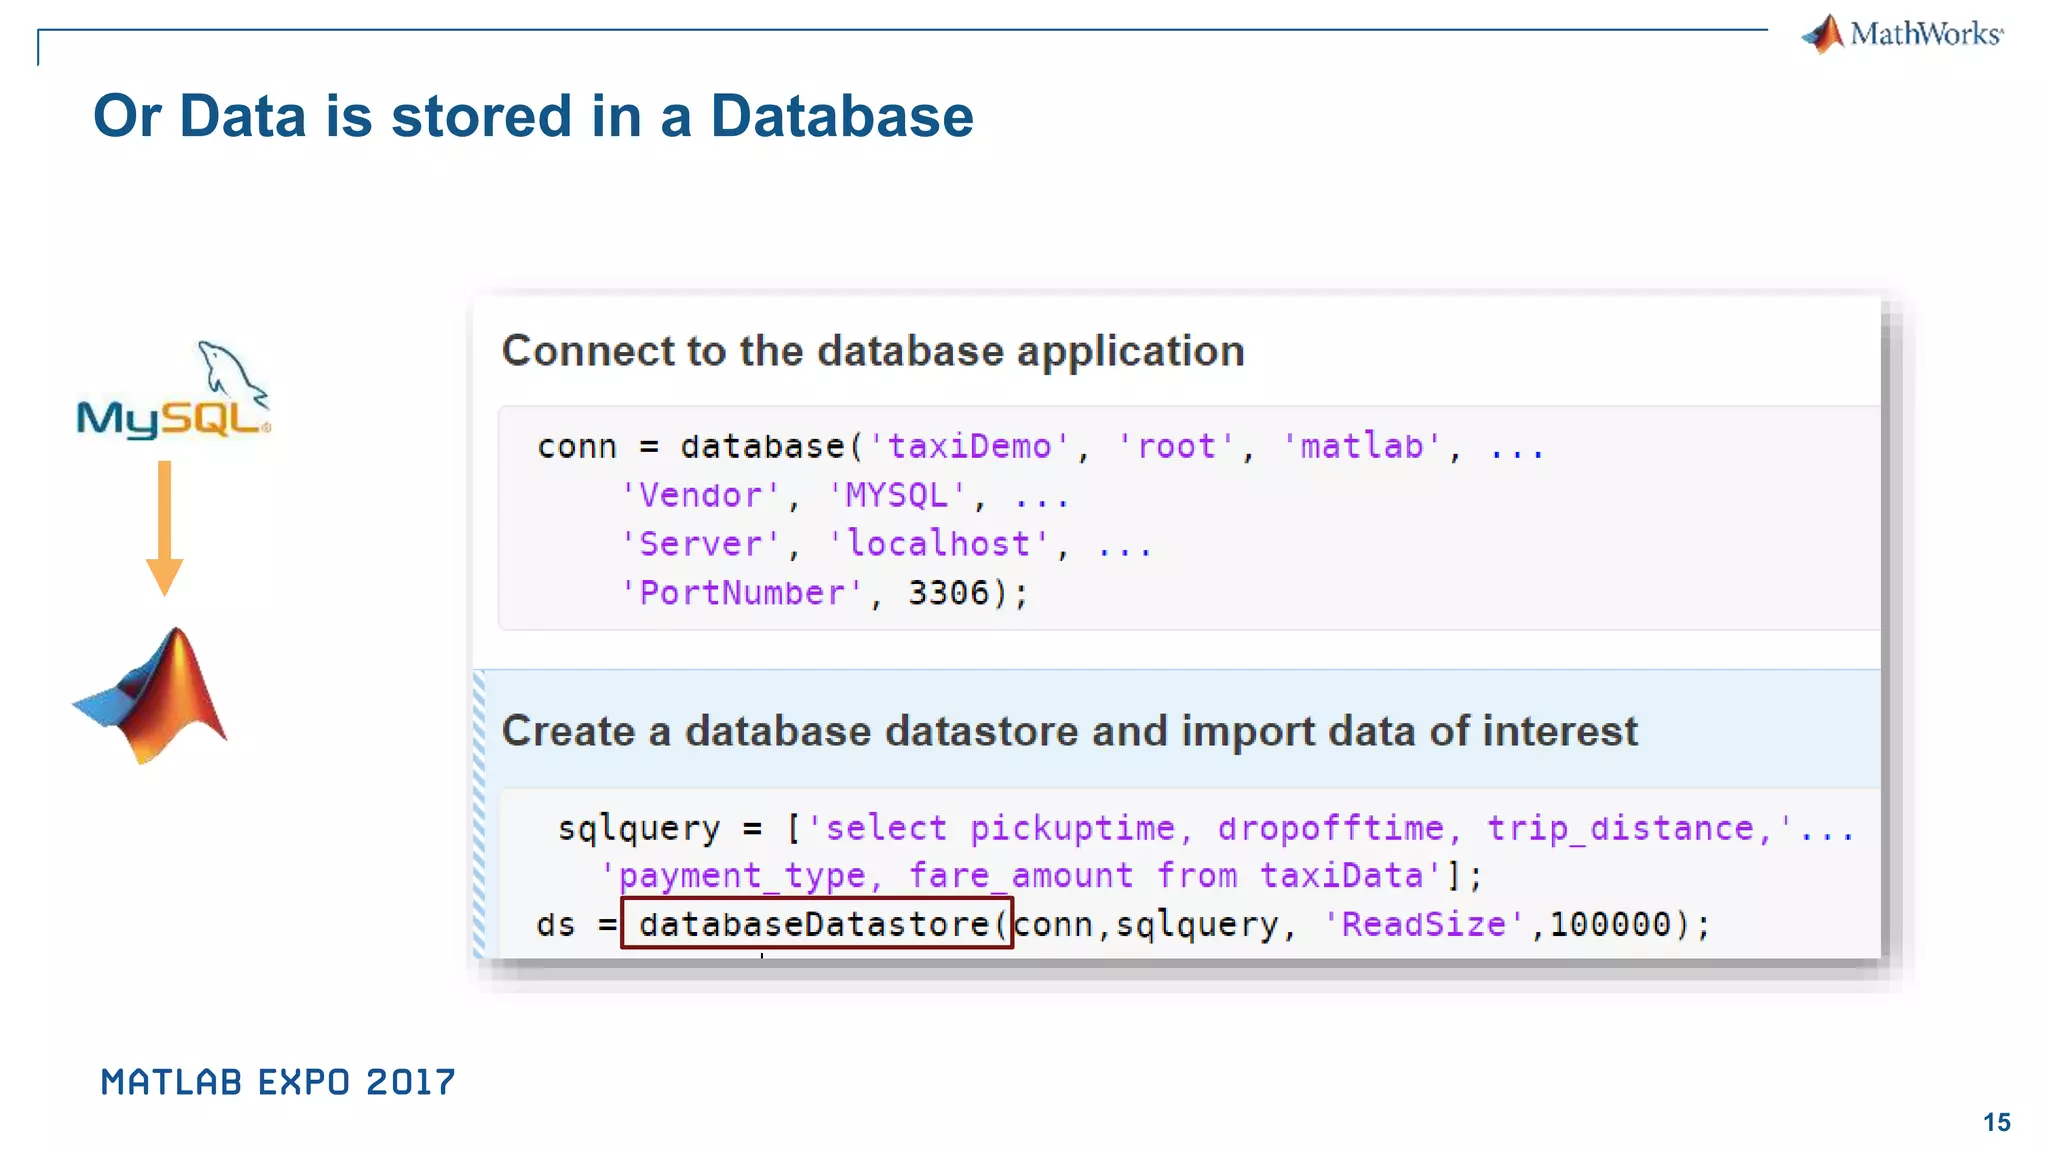2048x1152 pixels.
Task: Click the port number 3306
Action: click(948, 593)
